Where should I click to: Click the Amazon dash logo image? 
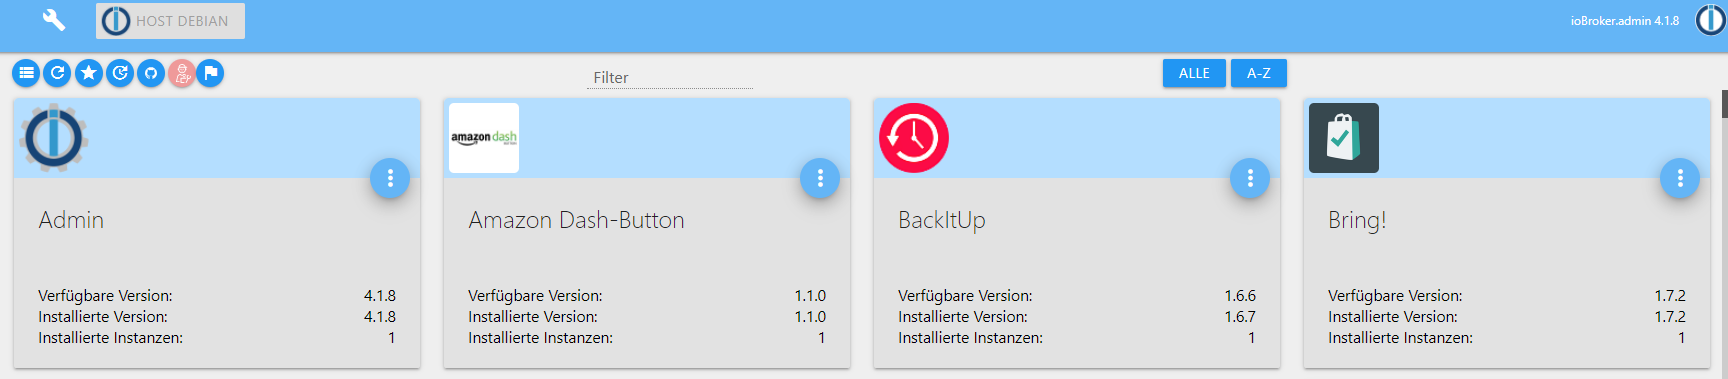[484, 138]
